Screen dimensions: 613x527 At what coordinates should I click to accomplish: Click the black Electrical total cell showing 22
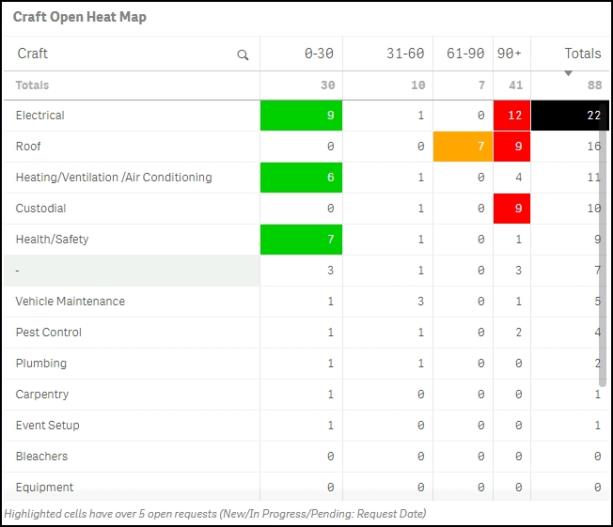tap(570, 115)
